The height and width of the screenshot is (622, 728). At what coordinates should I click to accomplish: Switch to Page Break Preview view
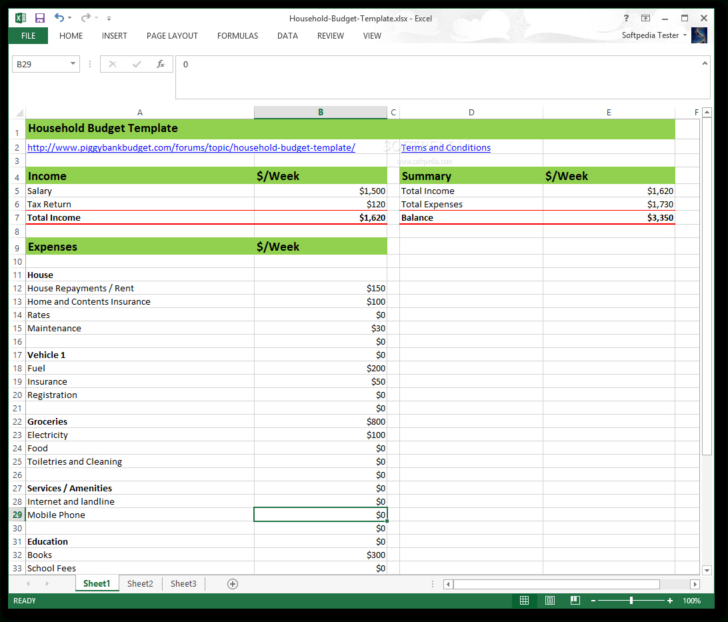574,601
